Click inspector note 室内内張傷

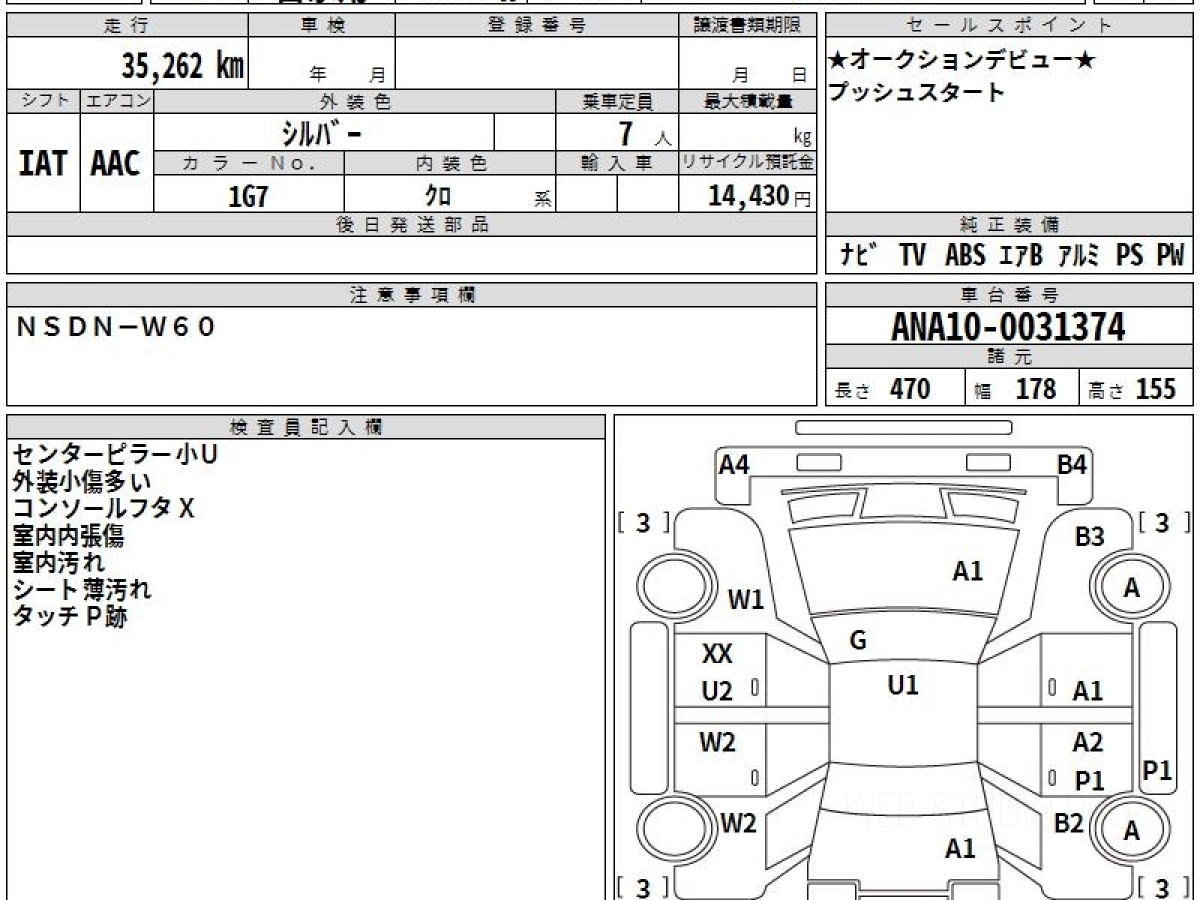coord(68,535)
